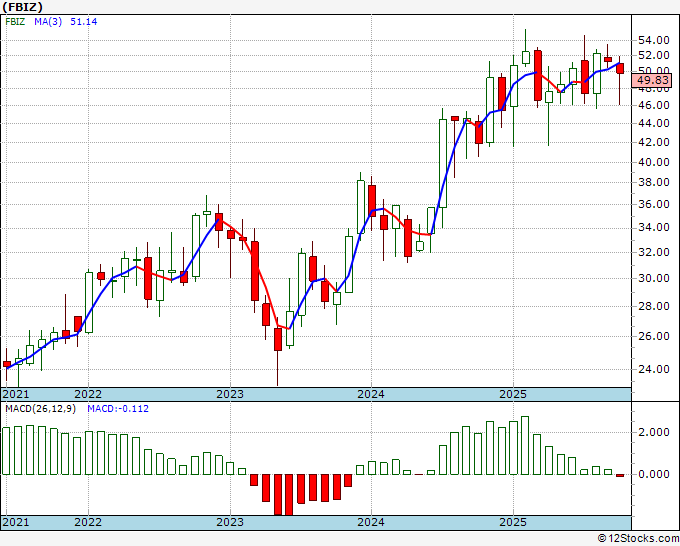Select the MA(3) indicator label

[48, 21]
